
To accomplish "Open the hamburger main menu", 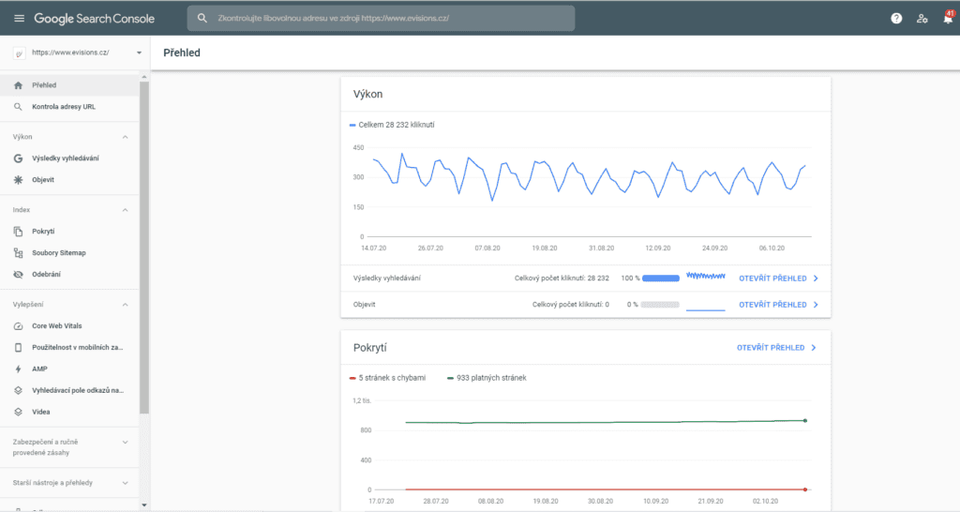I will 19,18.
